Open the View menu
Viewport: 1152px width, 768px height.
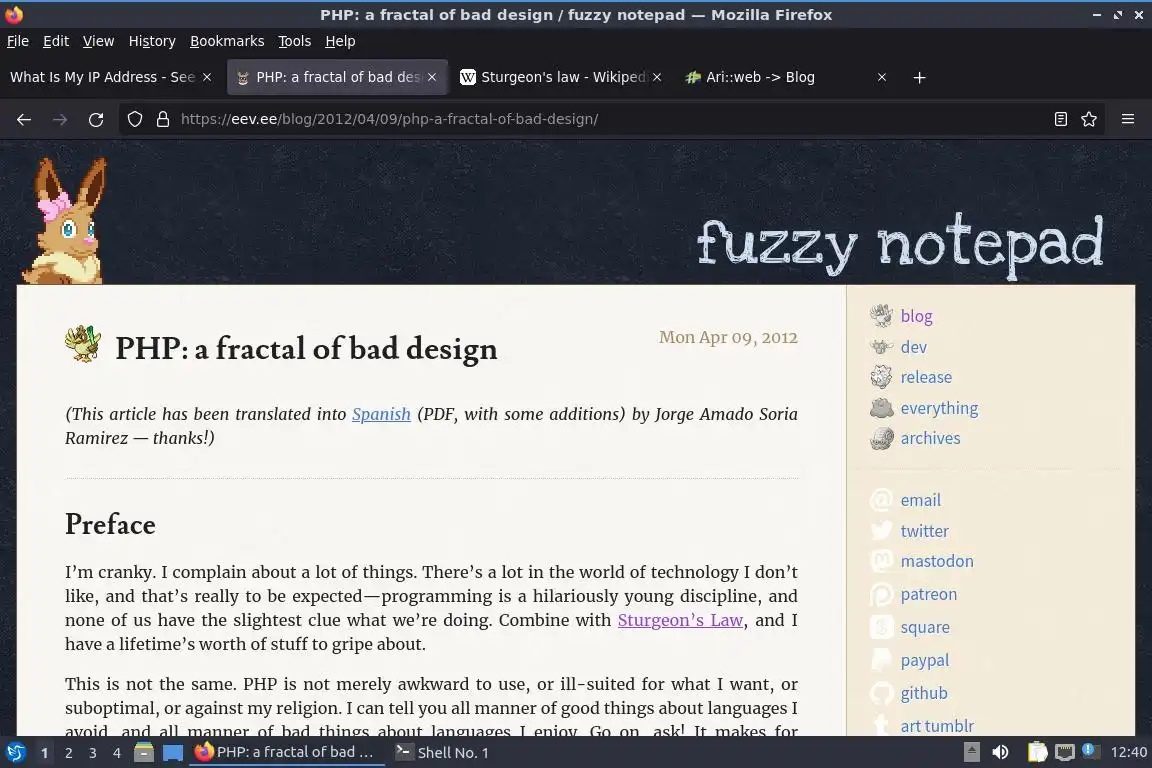point(98,41)
